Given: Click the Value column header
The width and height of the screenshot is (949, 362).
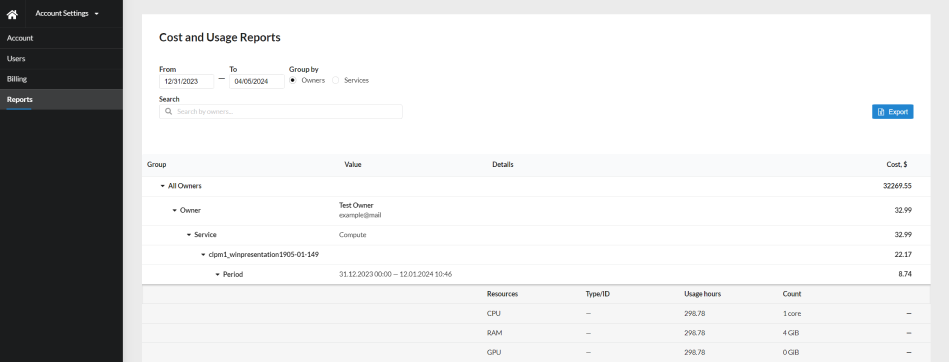Looking at the screenshot, I should pos(353,165).
